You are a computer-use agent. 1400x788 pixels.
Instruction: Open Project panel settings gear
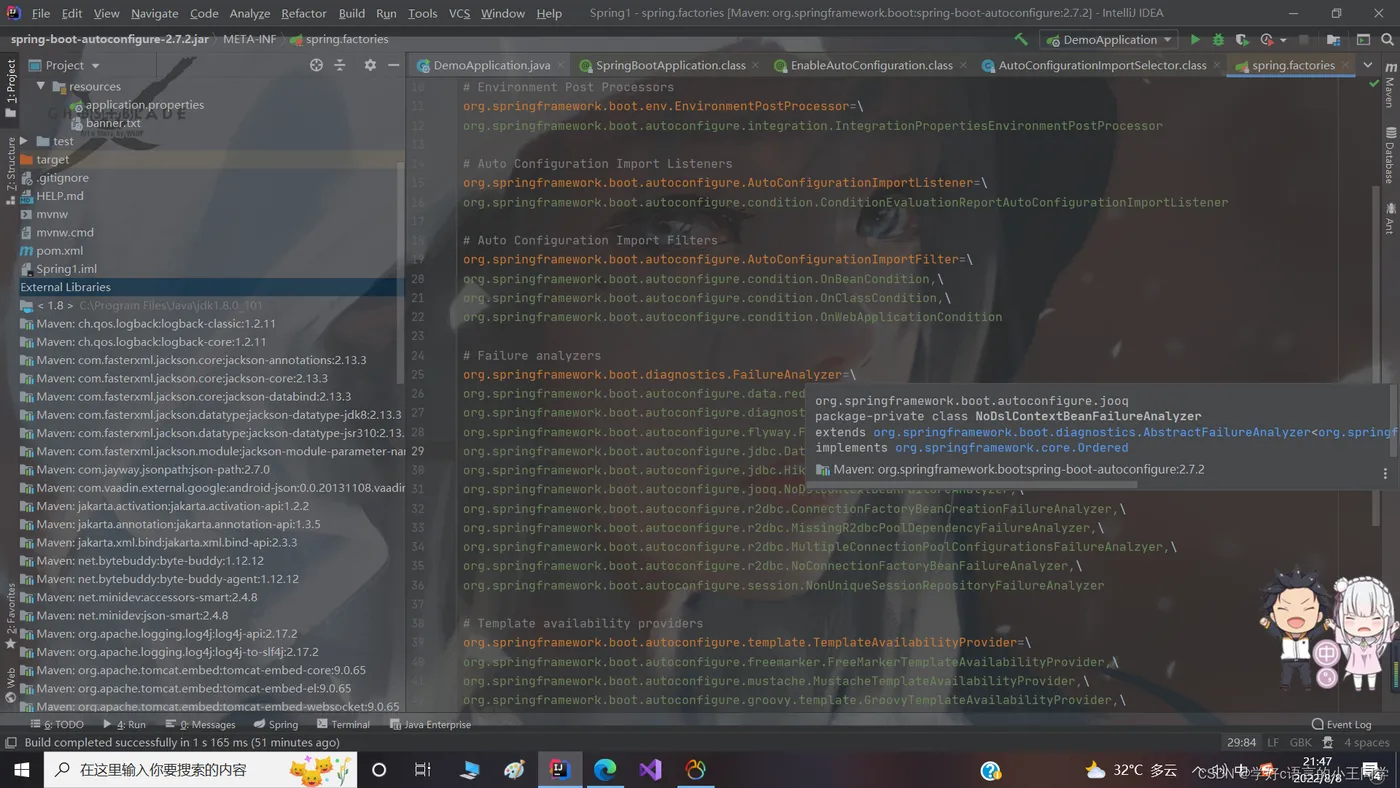tap(370, 65)
